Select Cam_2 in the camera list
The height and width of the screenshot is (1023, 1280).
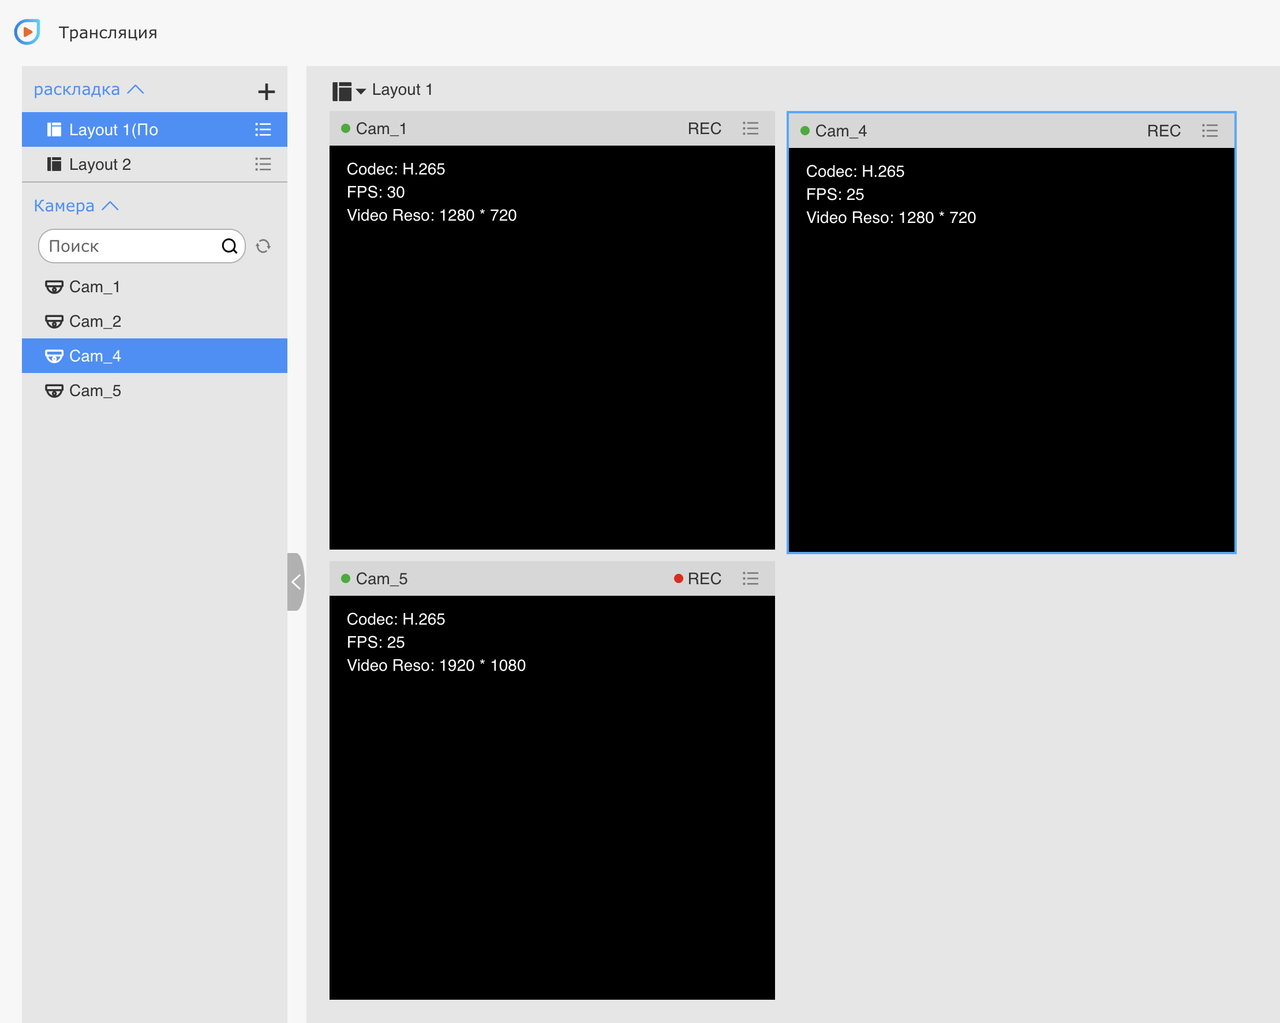pos(154,321)
